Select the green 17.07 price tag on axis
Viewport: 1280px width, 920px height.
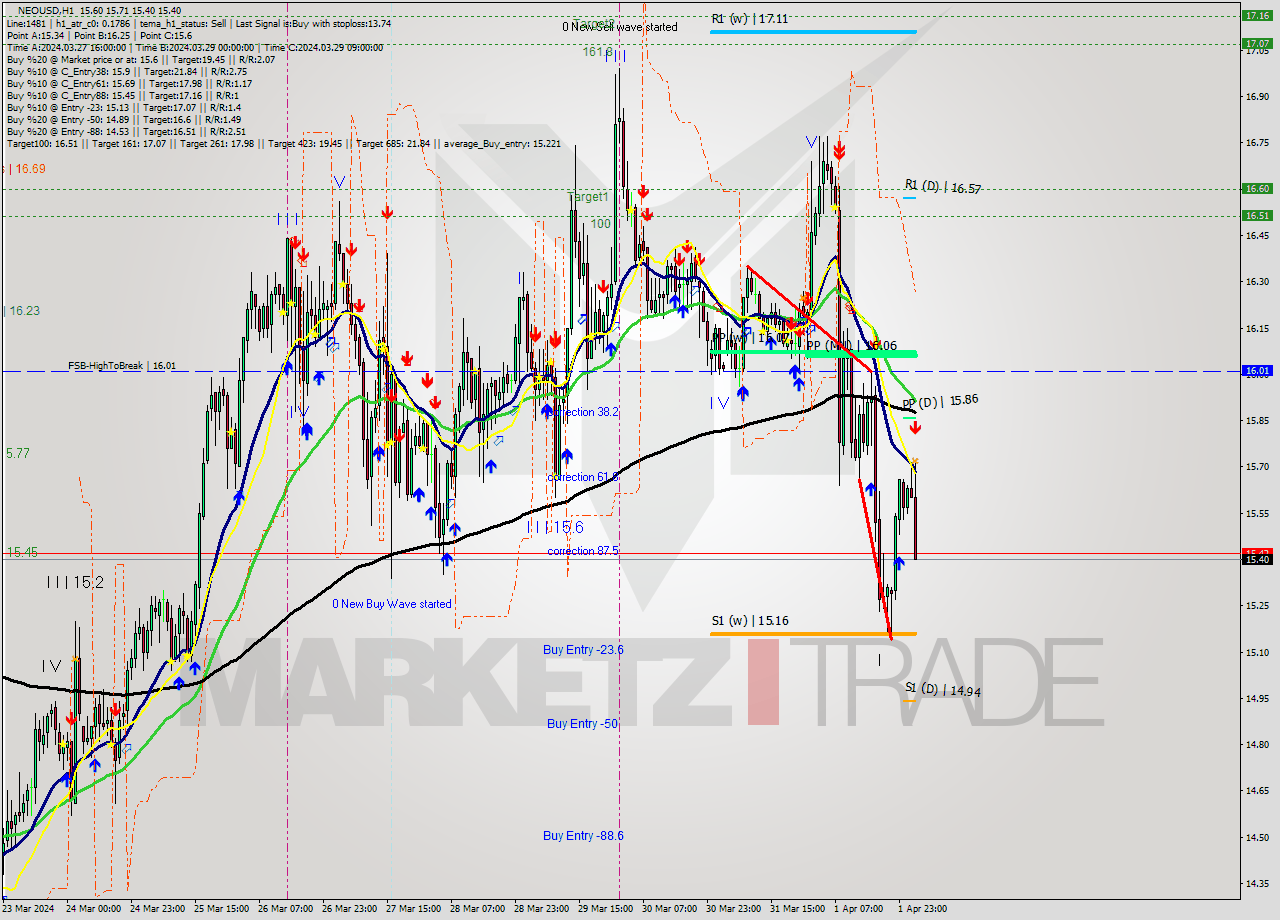1256,43
